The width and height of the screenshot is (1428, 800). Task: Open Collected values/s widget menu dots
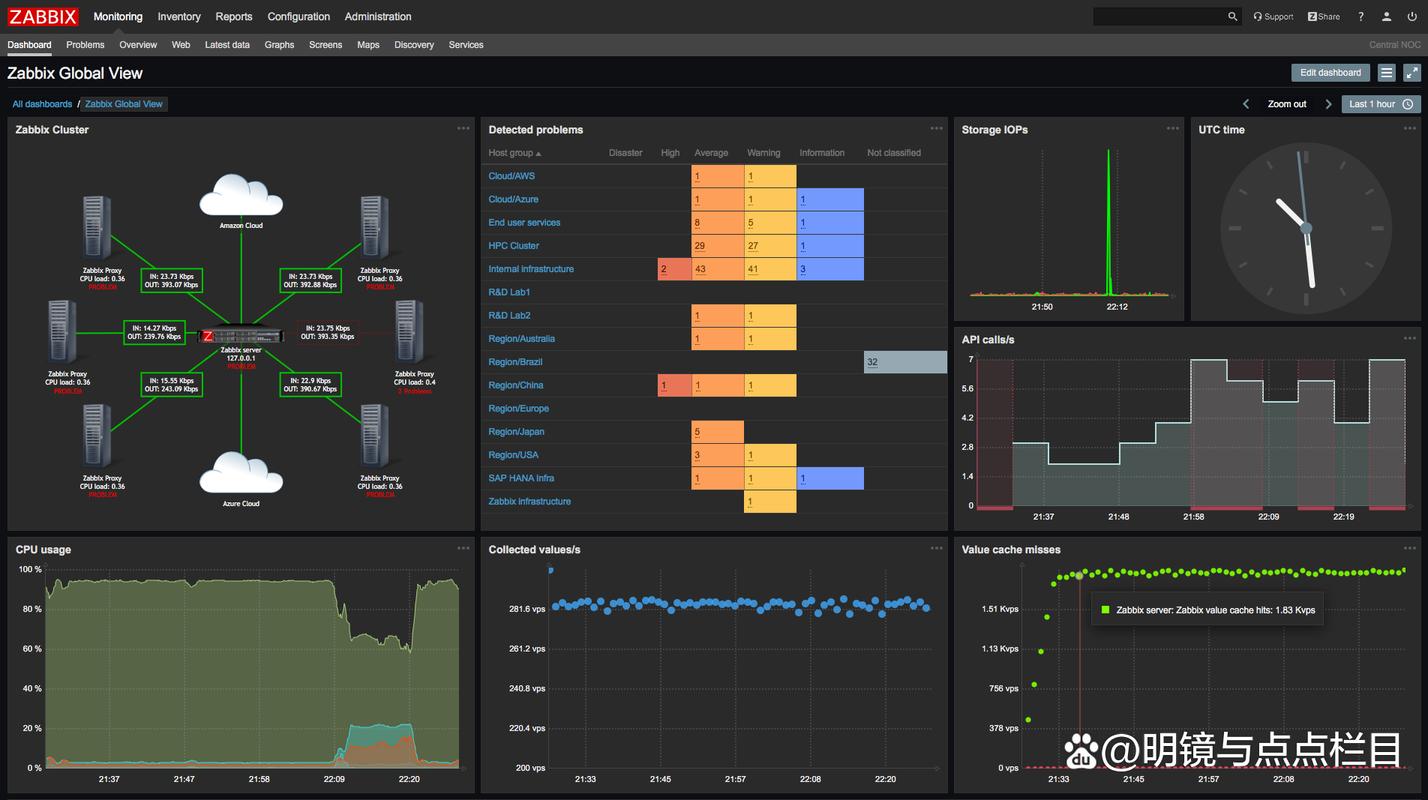936,549
